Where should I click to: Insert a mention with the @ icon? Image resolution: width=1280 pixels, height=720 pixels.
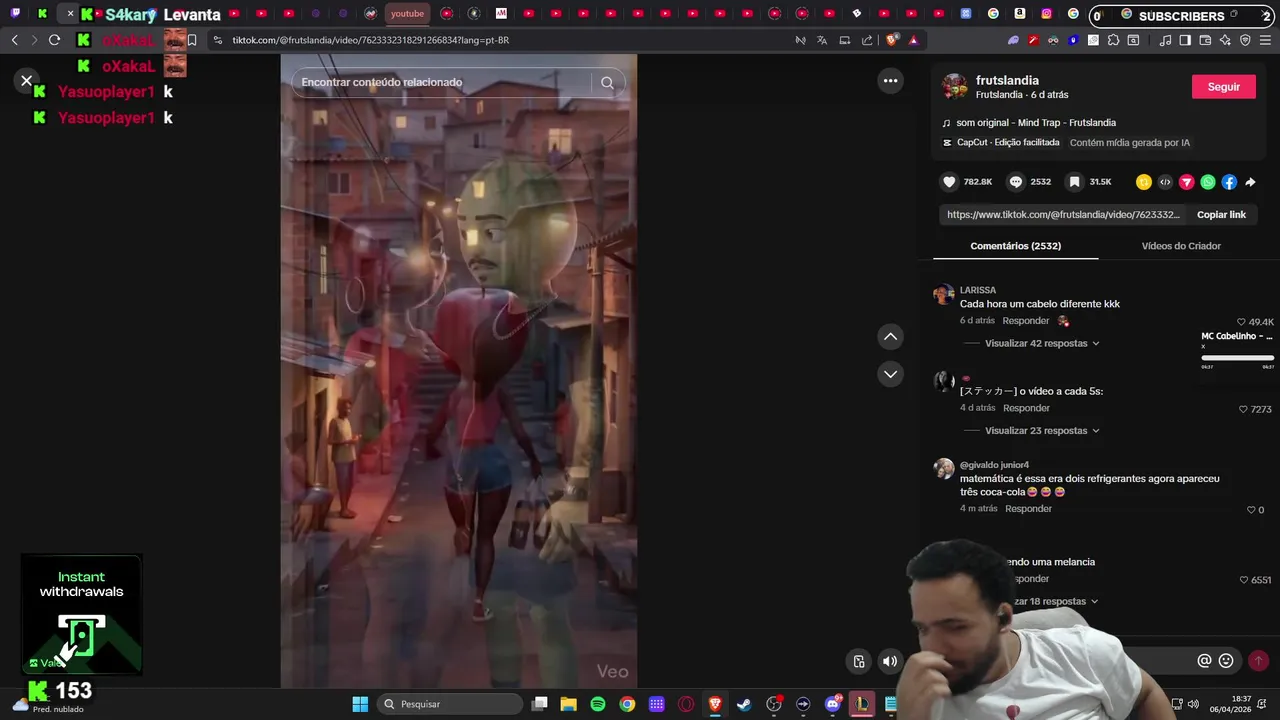(x=1204, y=661)
